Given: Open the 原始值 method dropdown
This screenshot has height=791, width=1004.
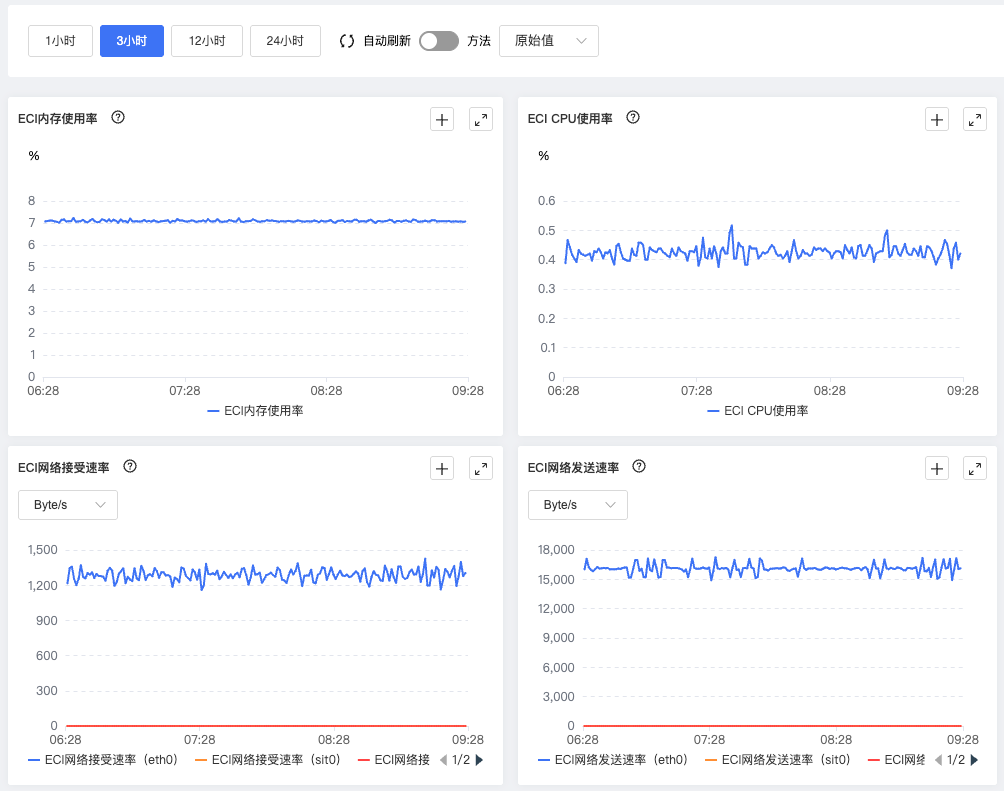Looking at the screenshot, I should [548, 41].
